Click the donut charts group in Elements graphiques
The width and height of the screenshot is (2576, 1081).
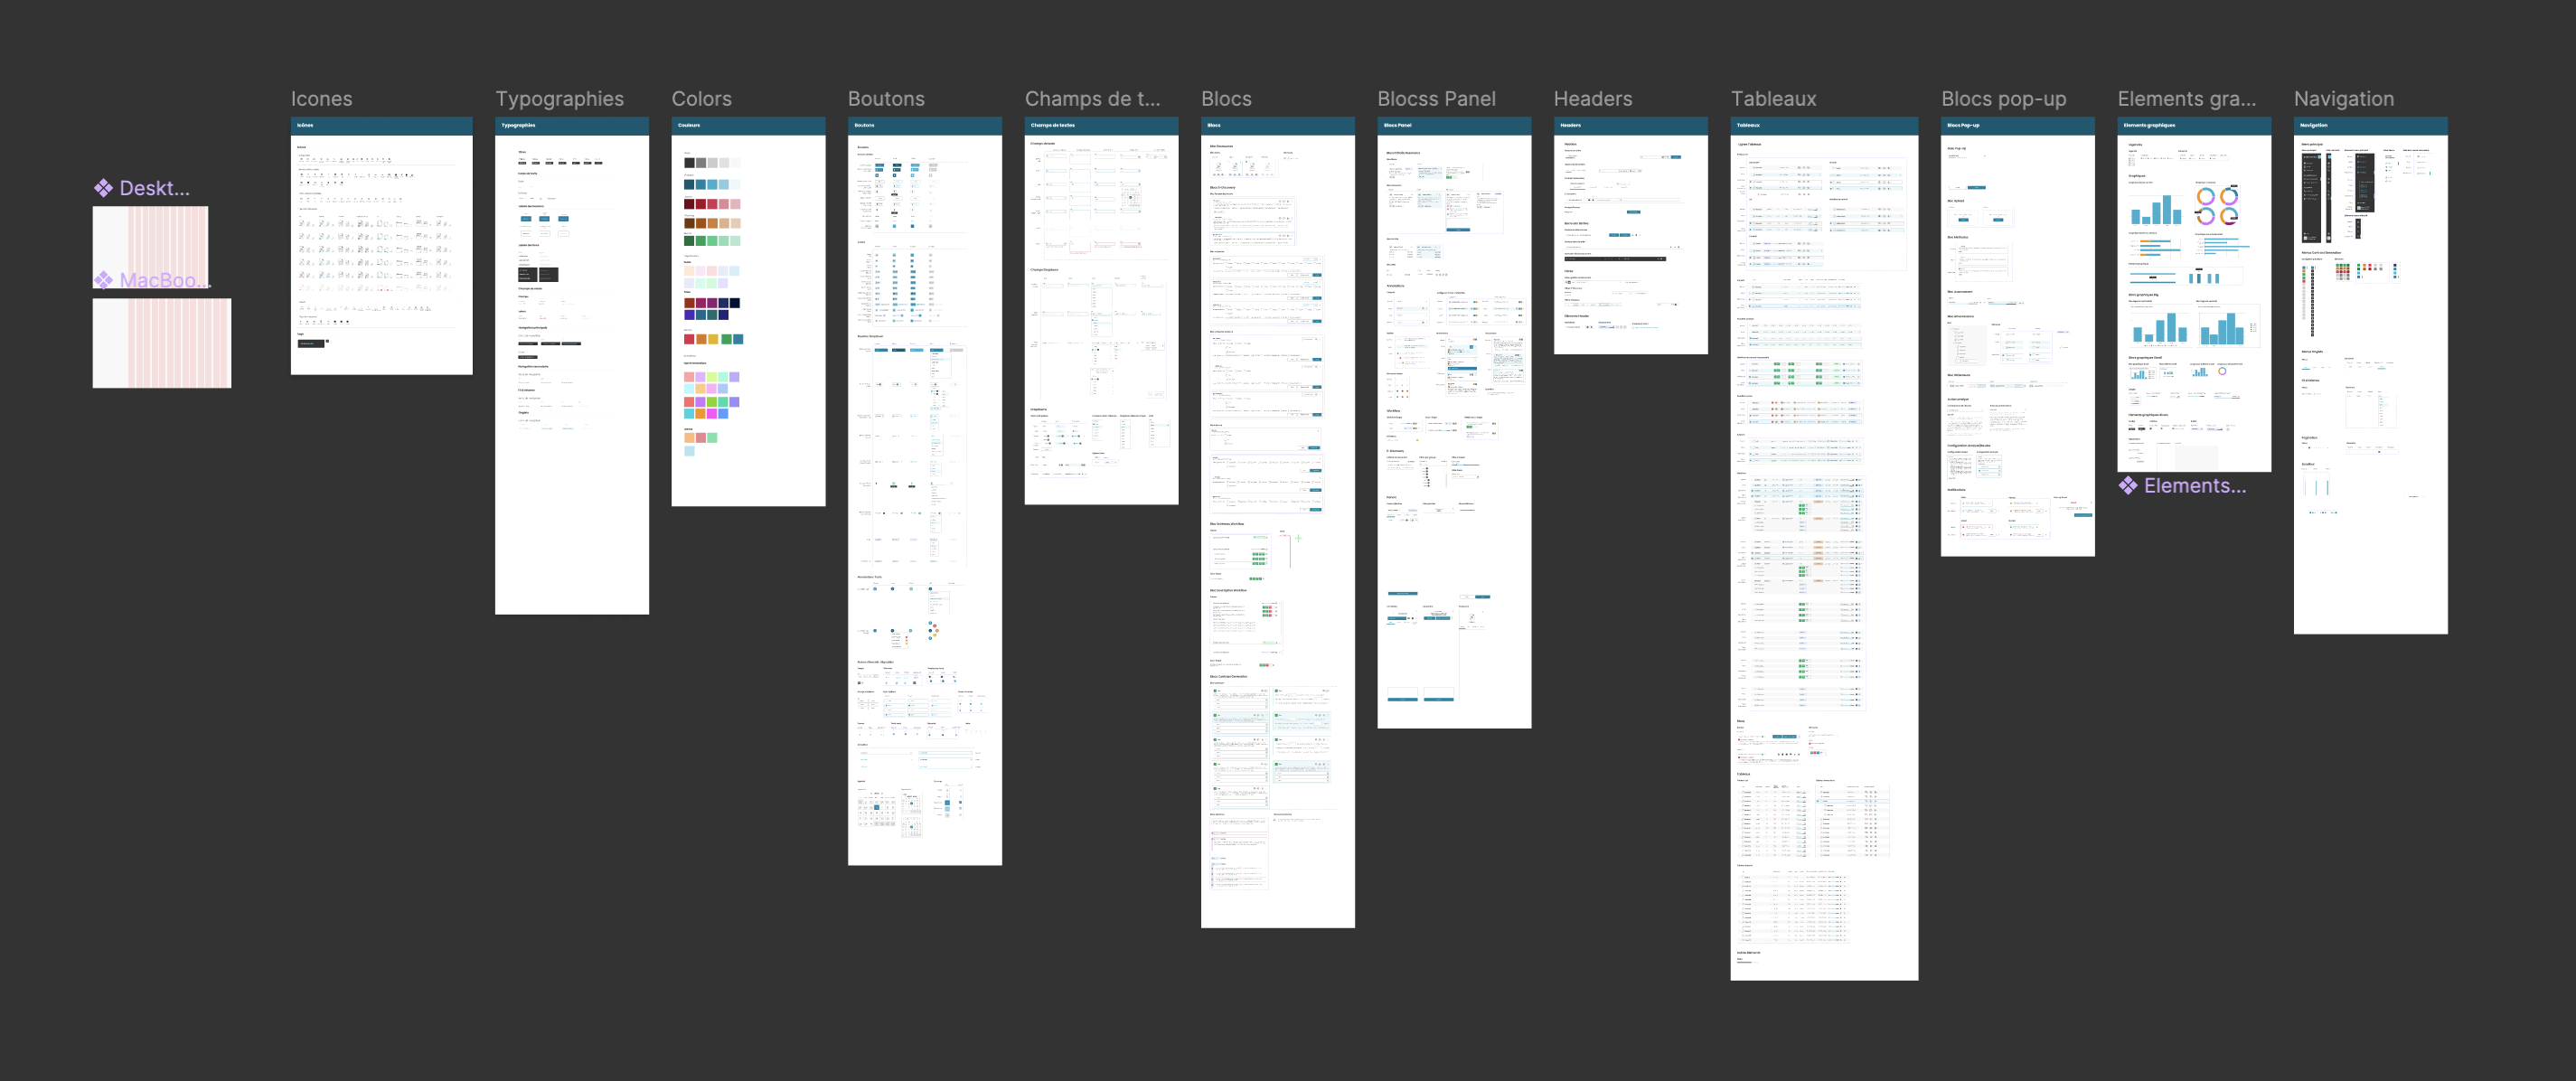tap(2217, 206)
